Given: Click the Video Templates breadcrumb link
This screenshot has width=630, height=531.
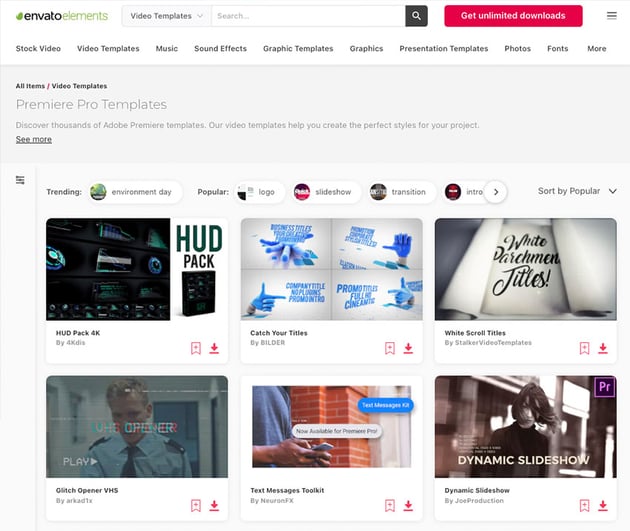Looking at the screenshot, I should 79,86.
